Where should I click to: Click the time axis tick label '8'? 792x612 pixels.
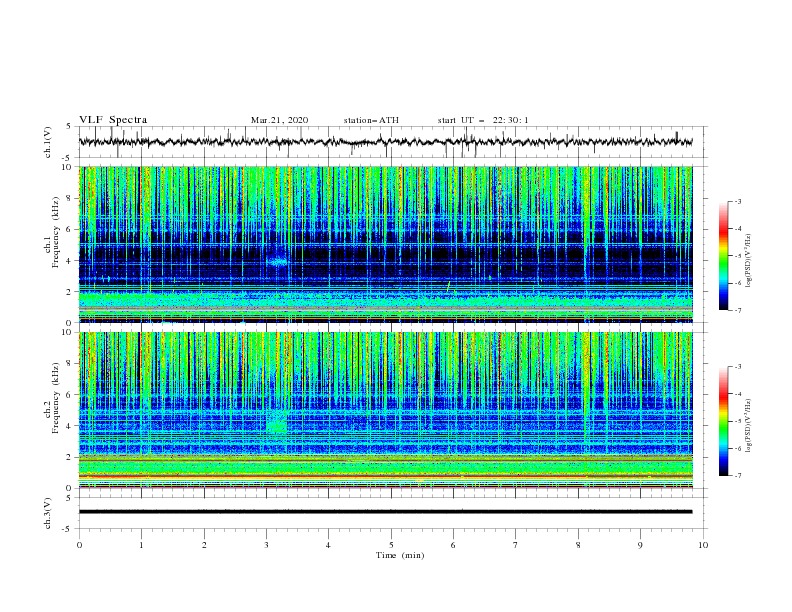(x=578, y=545)
